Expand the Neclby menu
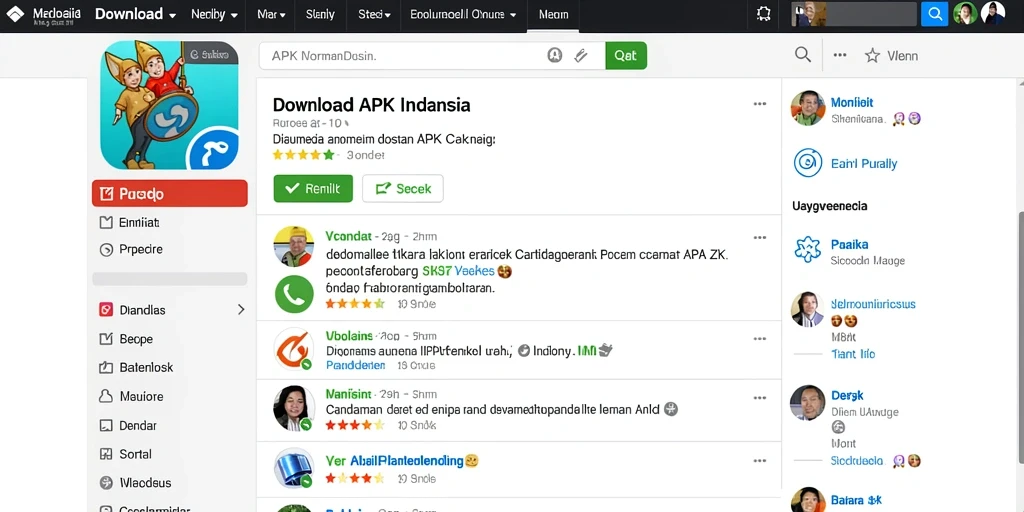Viewport: 1024px width, 512px height. click(214, 14)
